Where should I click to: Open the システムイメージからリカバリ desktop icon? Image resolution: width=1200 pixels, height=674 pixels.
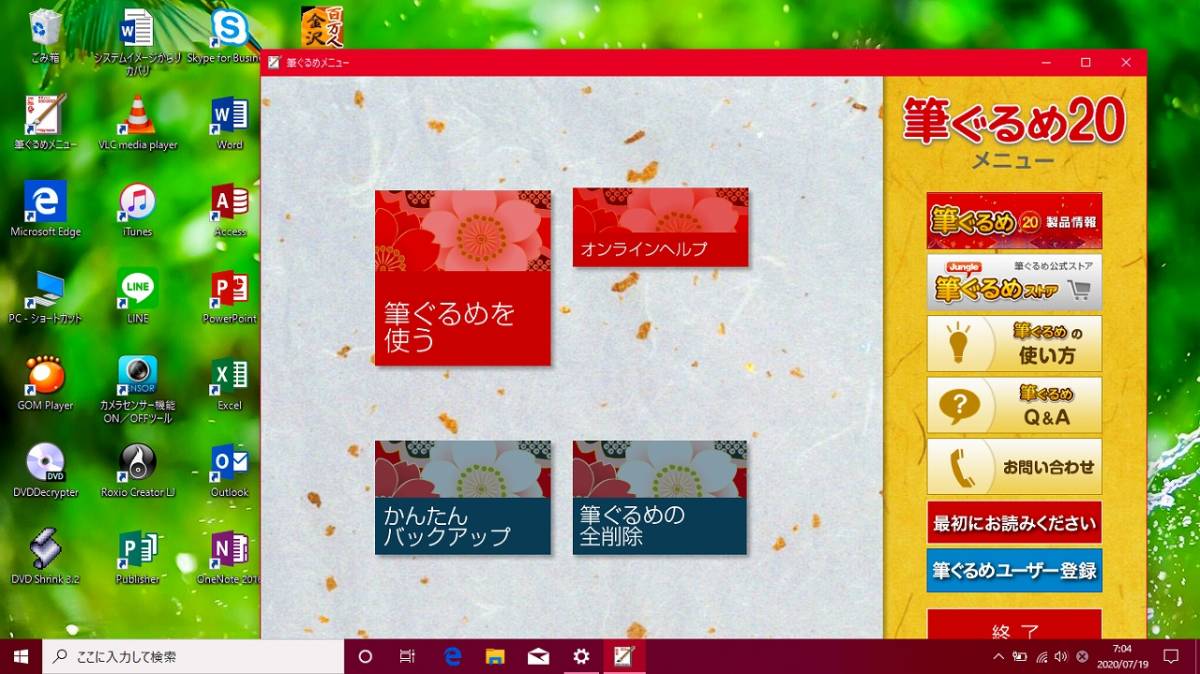click(x=137, y=42)
